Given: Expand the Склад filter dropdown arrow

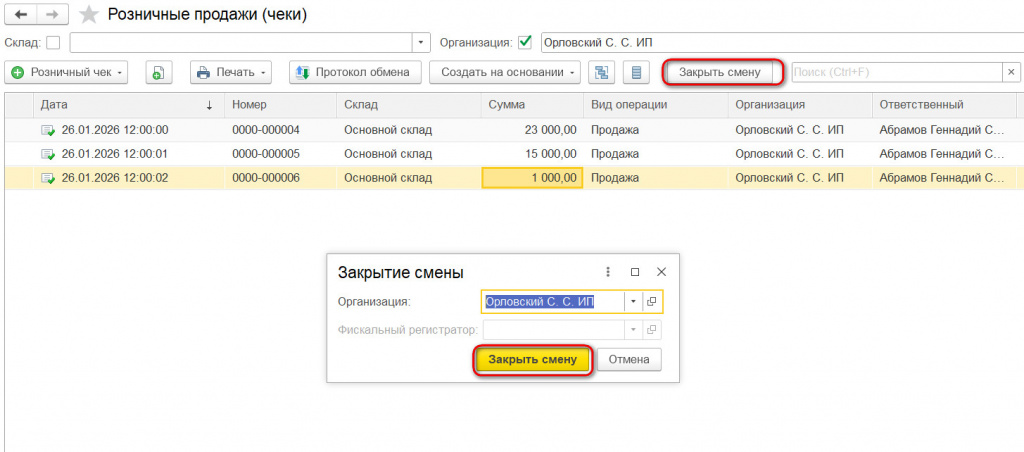Looking at the screenshot, I should [421, 42].
